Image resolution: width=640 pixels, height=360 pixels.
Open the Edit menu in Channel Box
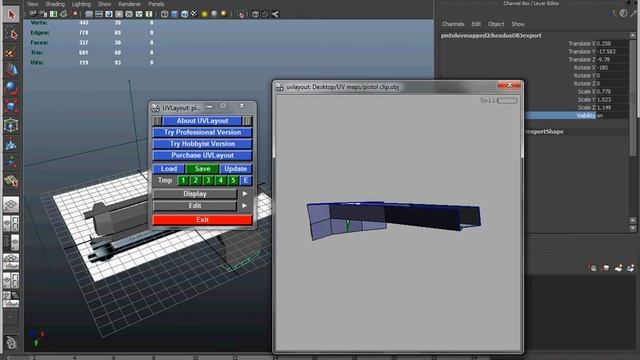click(x=476, y=24)
